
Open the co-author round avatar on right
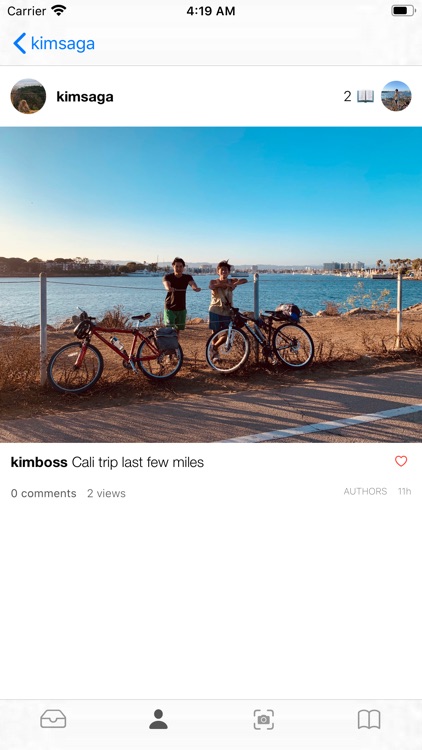pos(396,96)
